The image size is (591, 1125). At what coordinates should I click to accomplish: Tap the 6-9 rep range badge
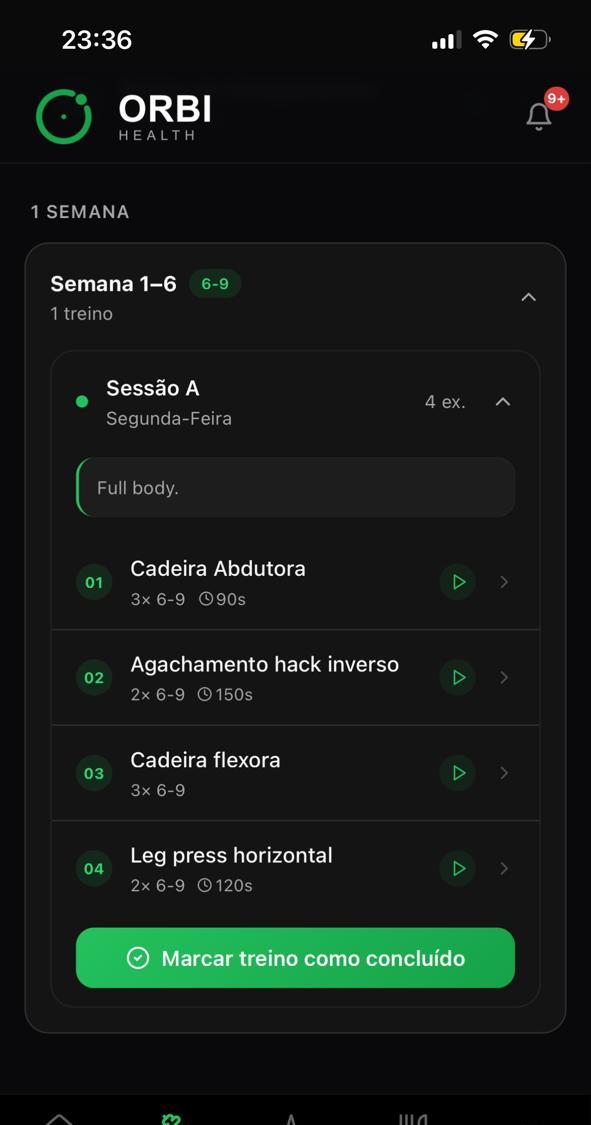coord(215,284)
